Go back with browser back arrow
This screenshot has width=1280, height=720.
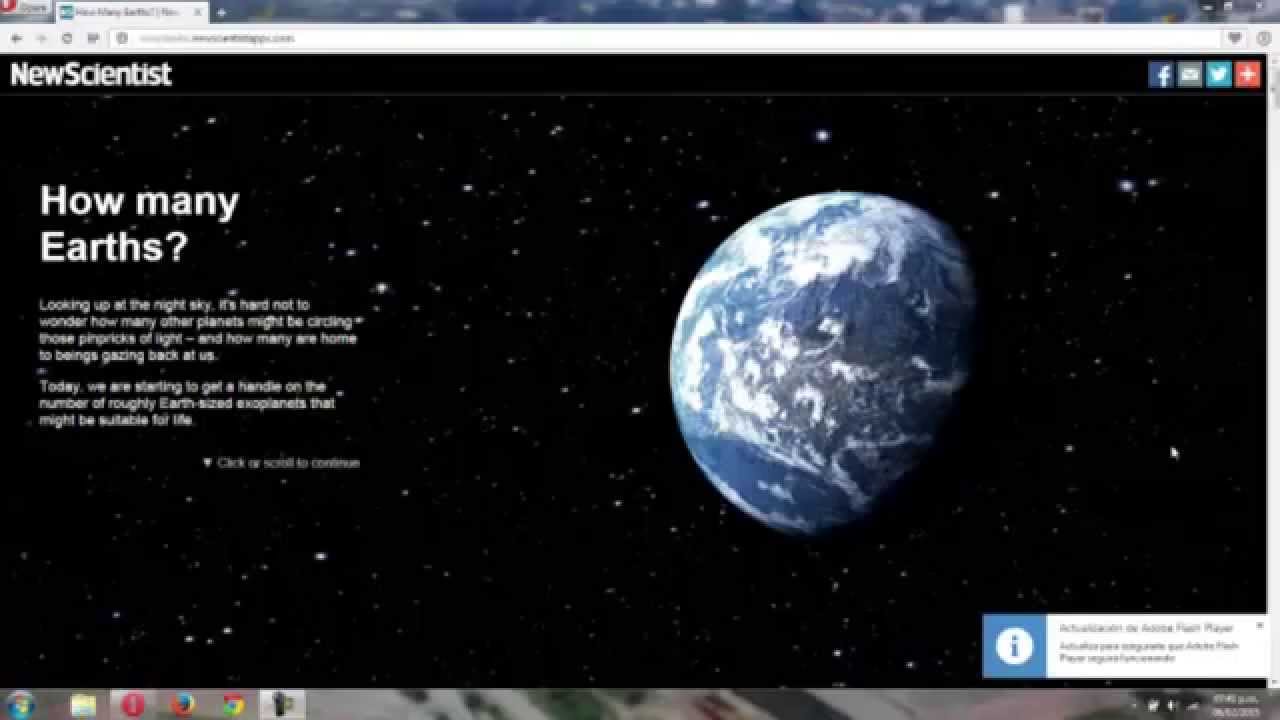pos(16,38)
